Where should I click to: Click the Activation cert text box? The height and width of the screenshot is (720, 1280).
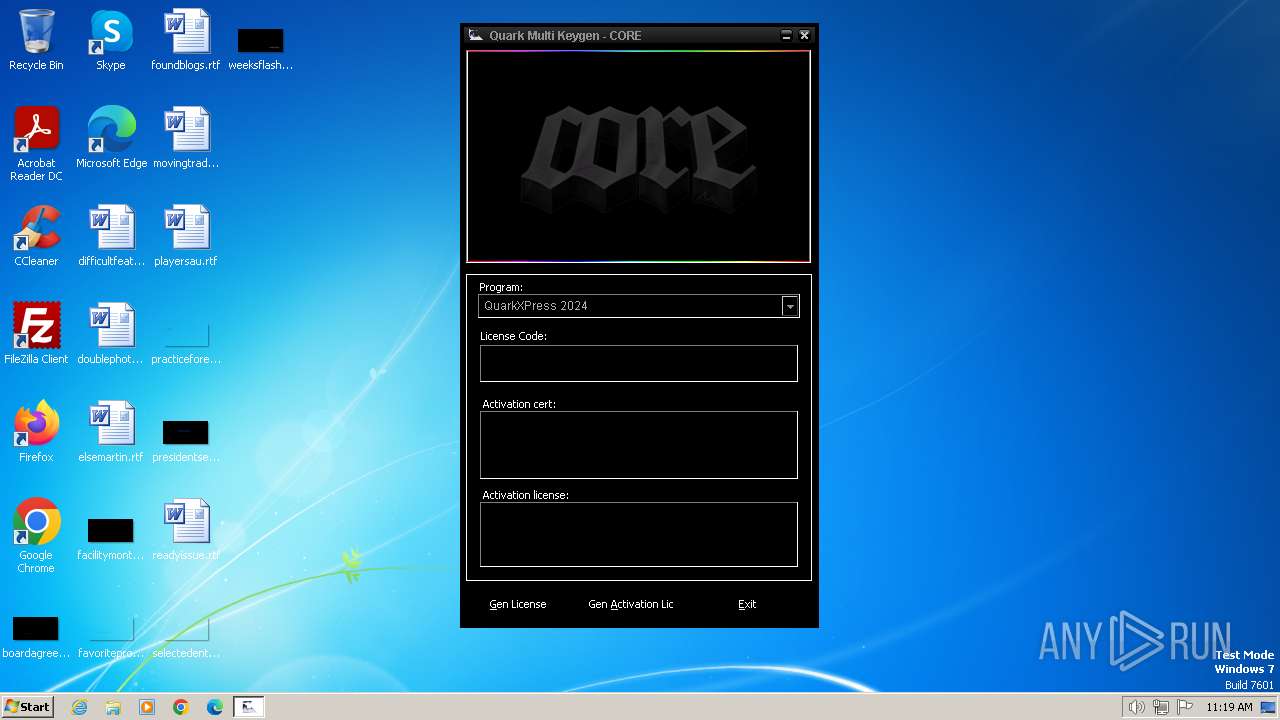[x=638, y=445]
